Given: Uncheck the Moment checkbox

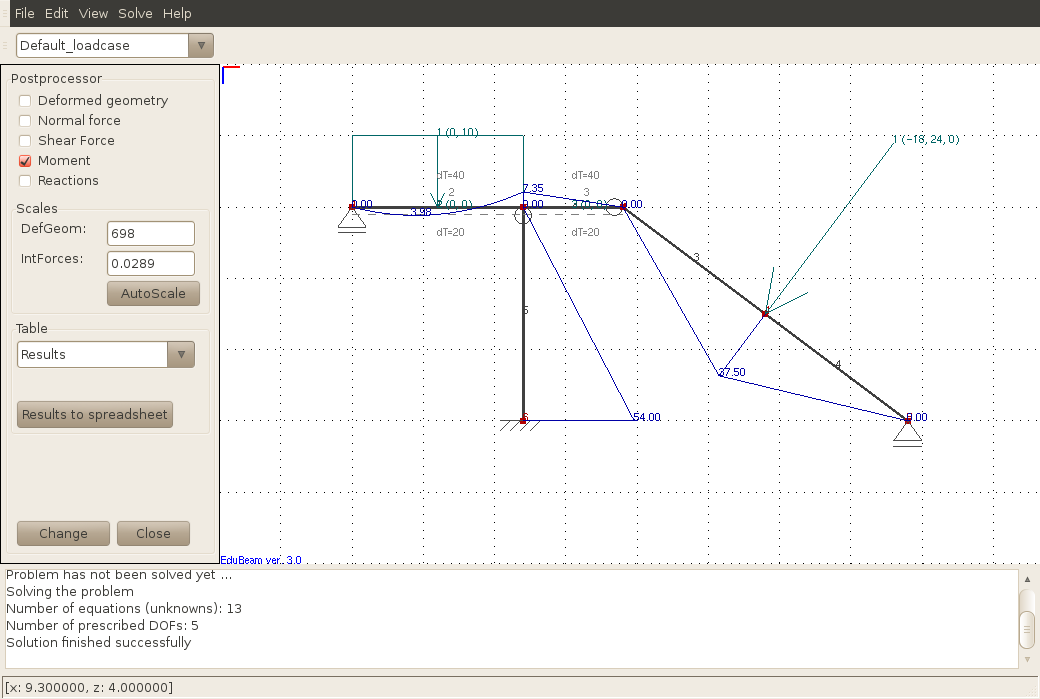Looking at the screenshot, I should click(25, 161).
